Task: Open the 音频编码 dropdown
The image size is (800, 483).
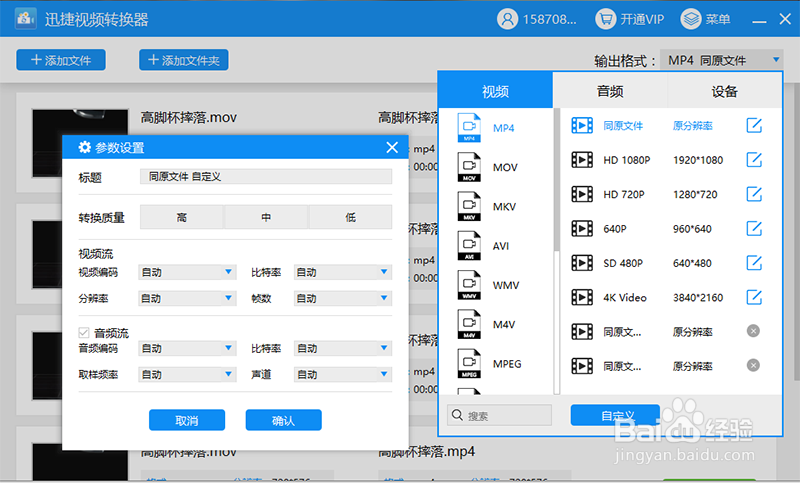Action: (187, 348)
